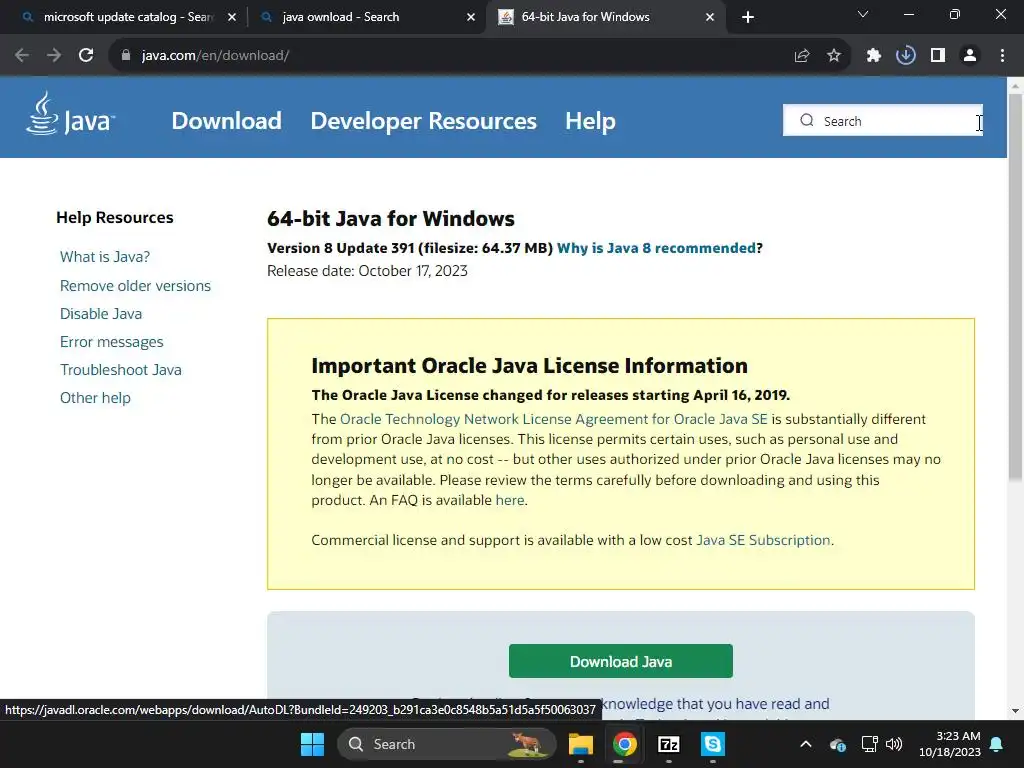1024x768 pixels.
Task: Open the Chrome three-dot menu
Action: (1002, 56)
